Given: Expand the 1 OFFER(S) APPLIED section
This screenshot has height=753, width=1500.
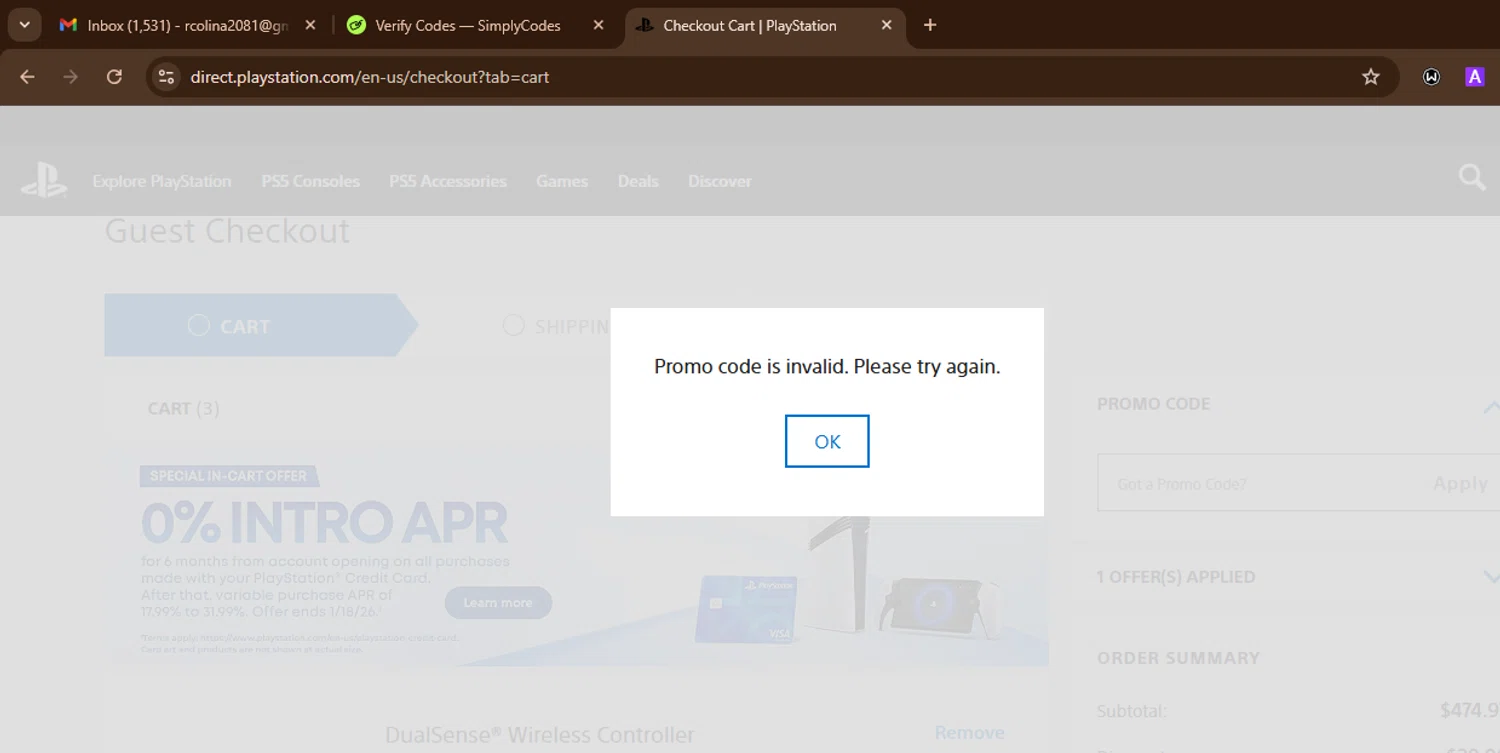Looking at the screenshot, I should coord(1490,577).
